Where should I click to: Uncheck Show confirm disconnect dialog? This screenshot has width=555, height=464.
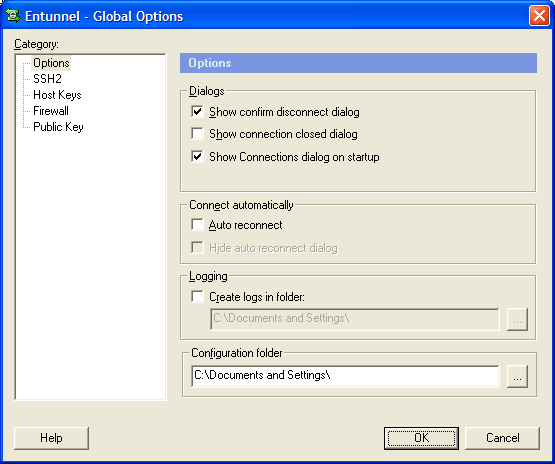tap(197, 111)
